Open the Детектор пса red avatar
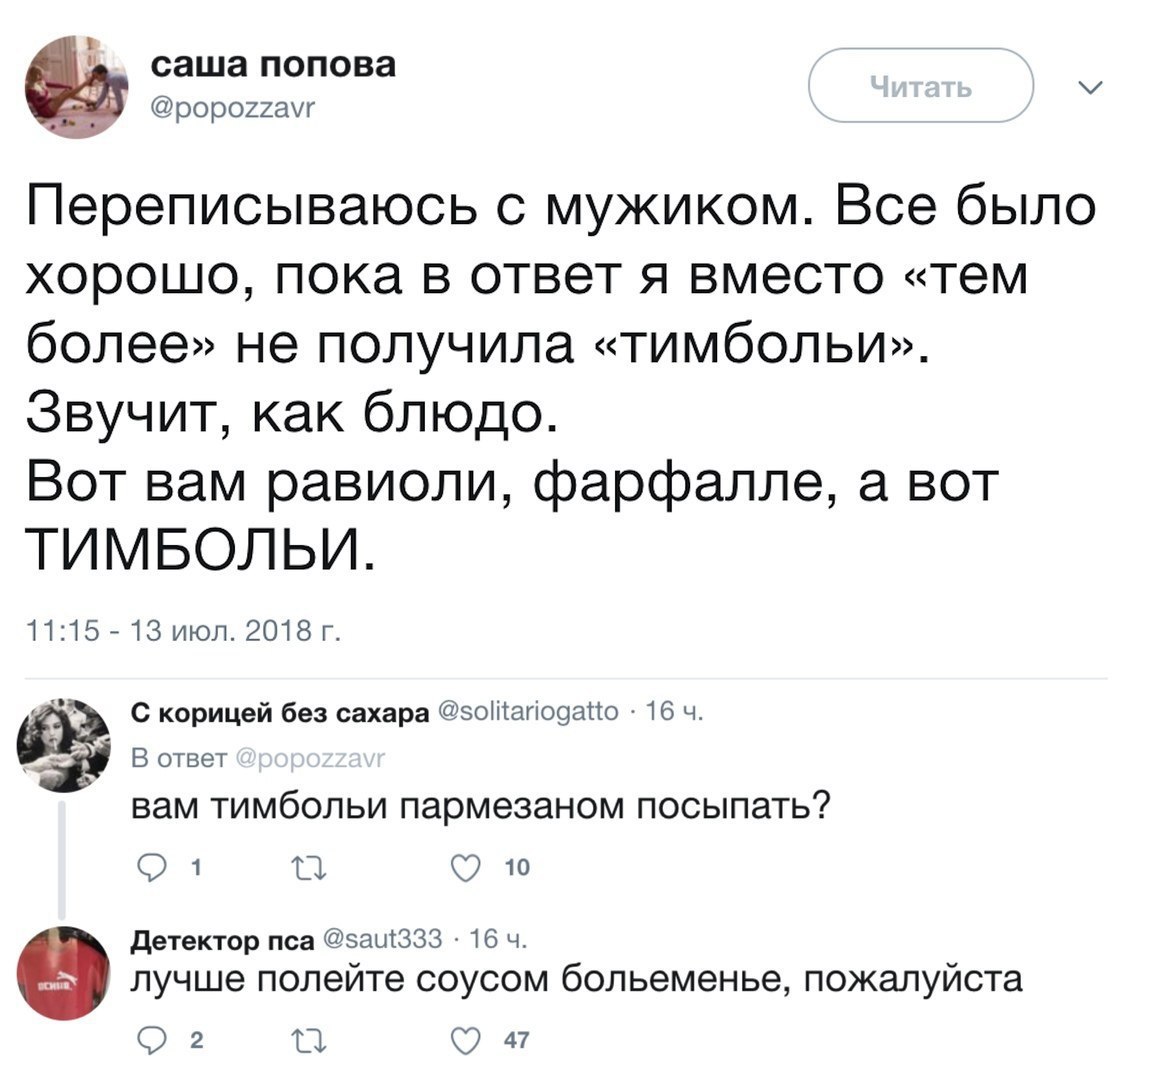Screen dimensions: 1151x1080 [x=64, y=974]
